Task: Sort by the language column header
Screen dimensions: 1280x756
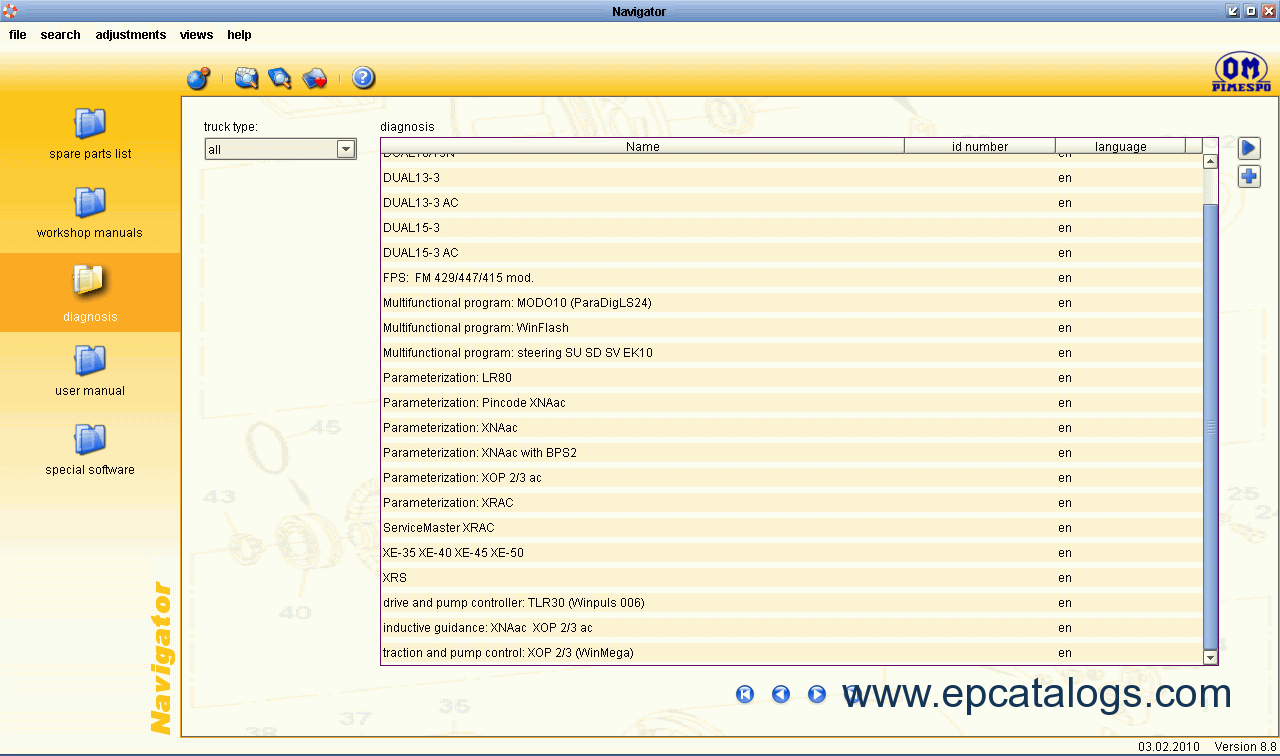Action: click(x=1120, y=146)
